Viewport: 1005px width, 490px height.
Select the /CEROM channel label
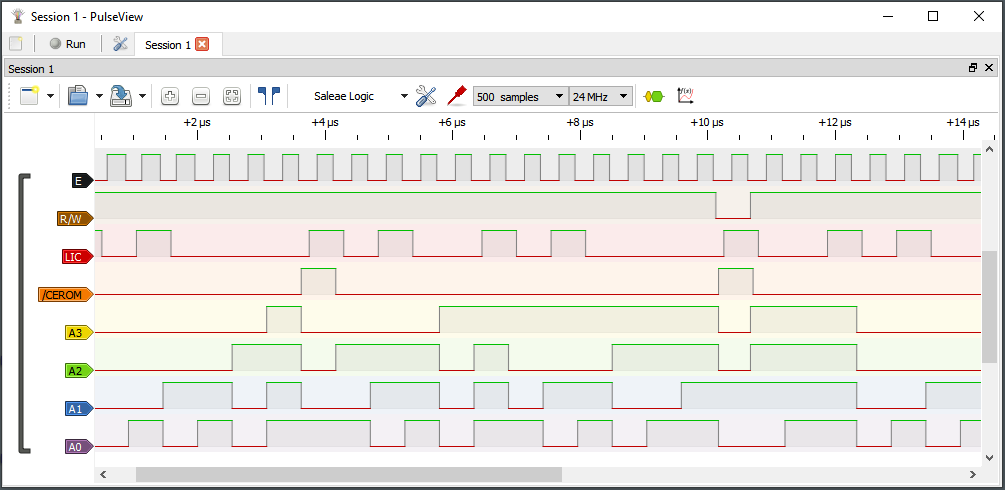coord(63,295)
